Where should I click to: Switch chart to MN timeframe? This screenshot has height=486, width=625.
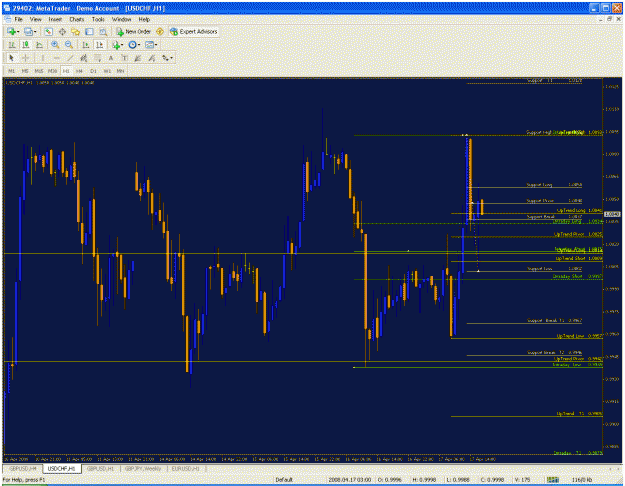pos(120,71)
